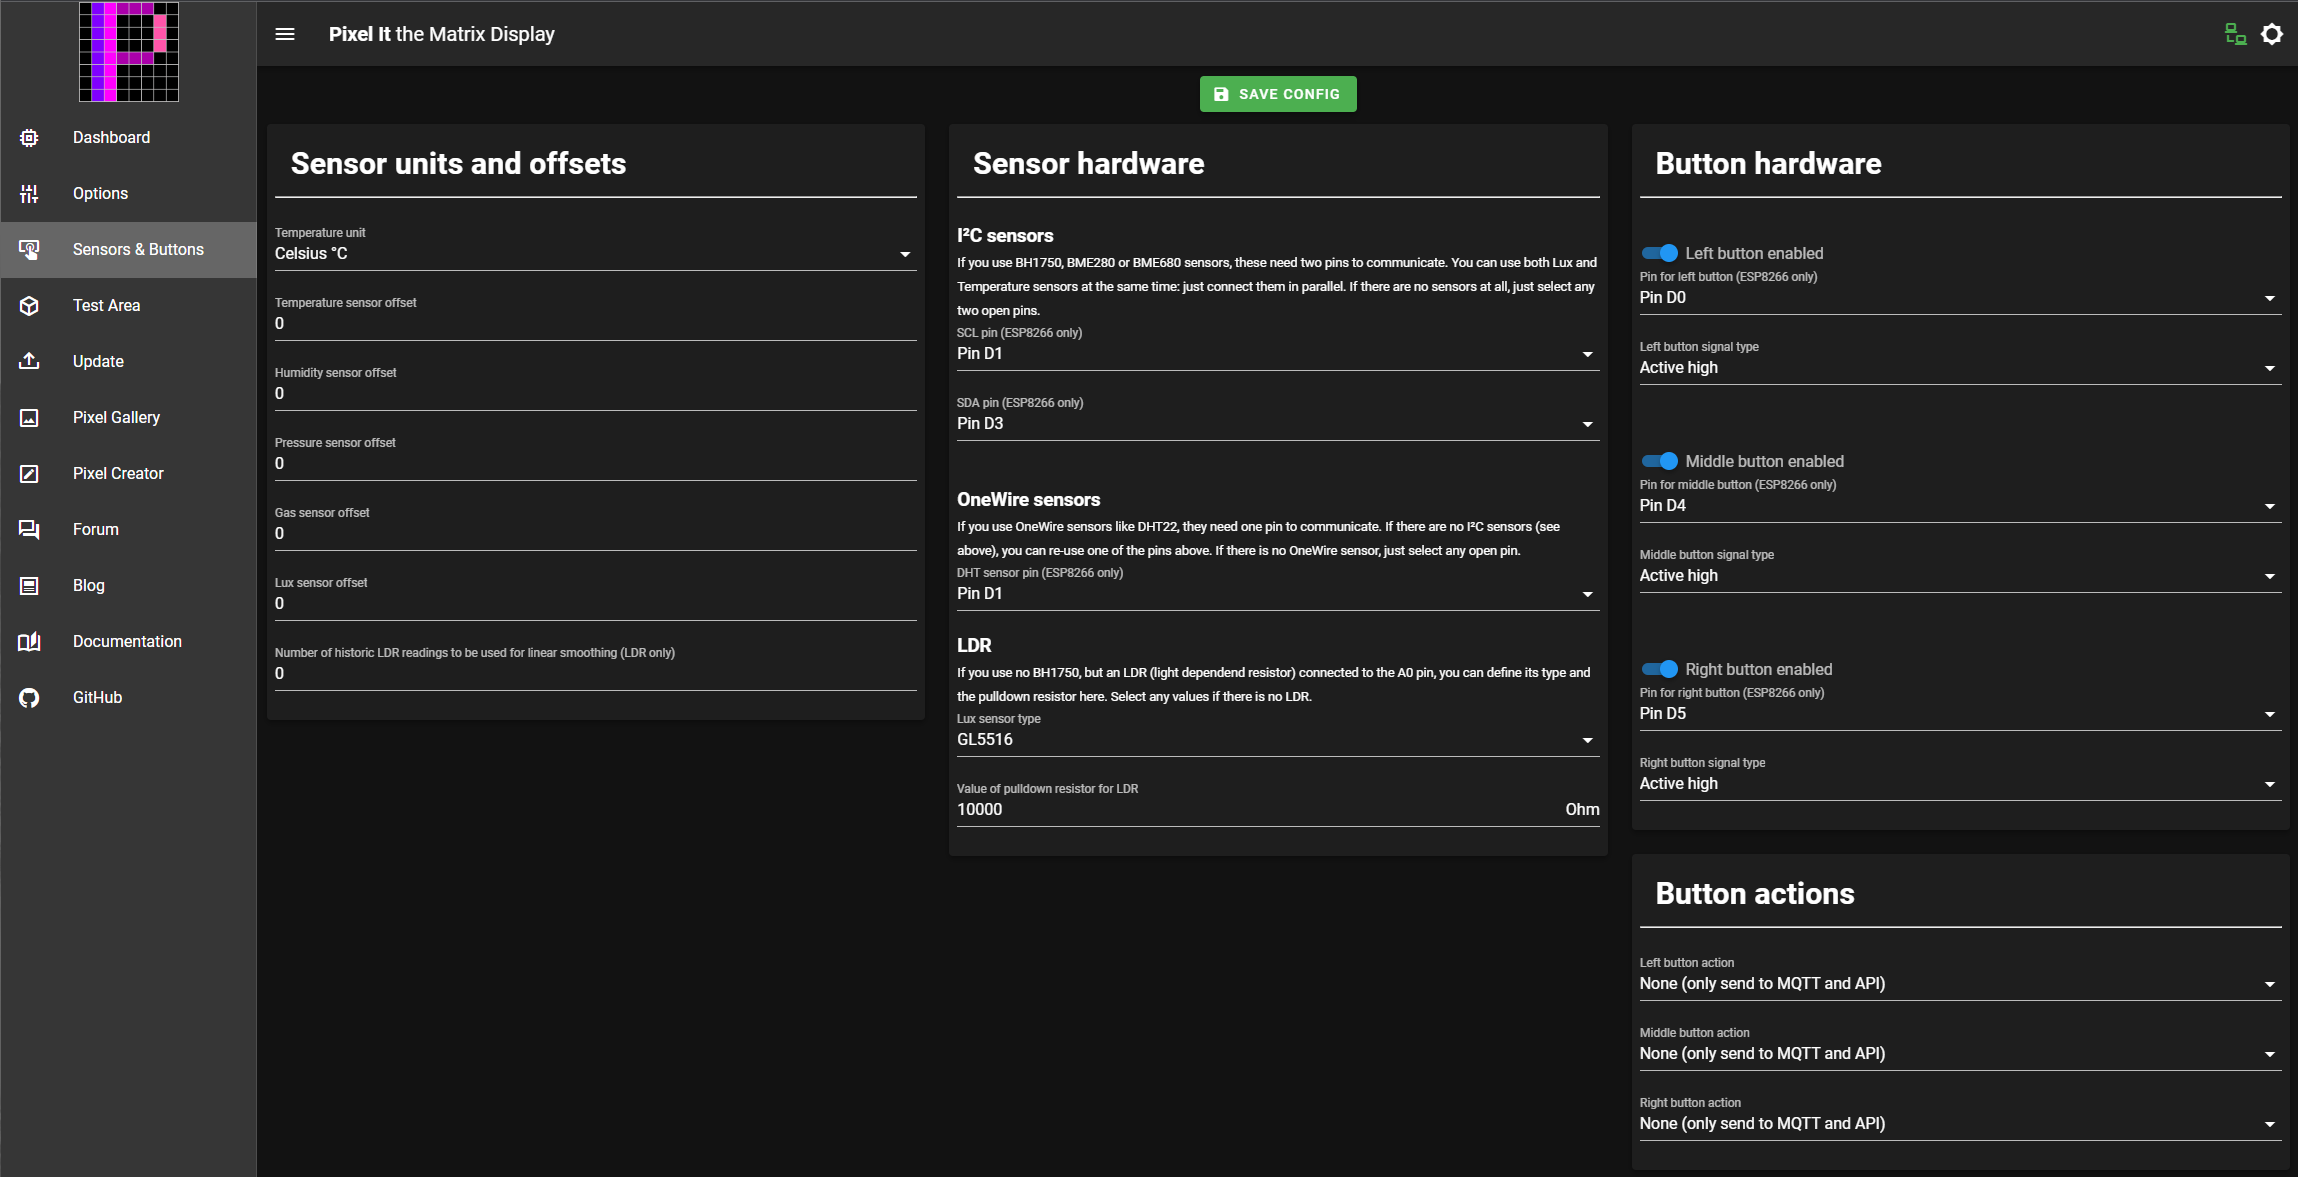Open the Update page
Screen dimensions: 2298x1177
(128, 362)
